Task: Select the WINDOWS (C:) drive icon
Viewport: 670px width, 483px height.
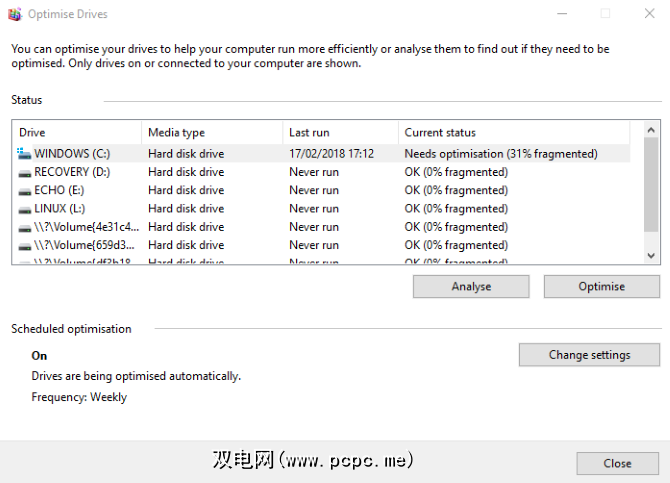Action: click(24, 153)
